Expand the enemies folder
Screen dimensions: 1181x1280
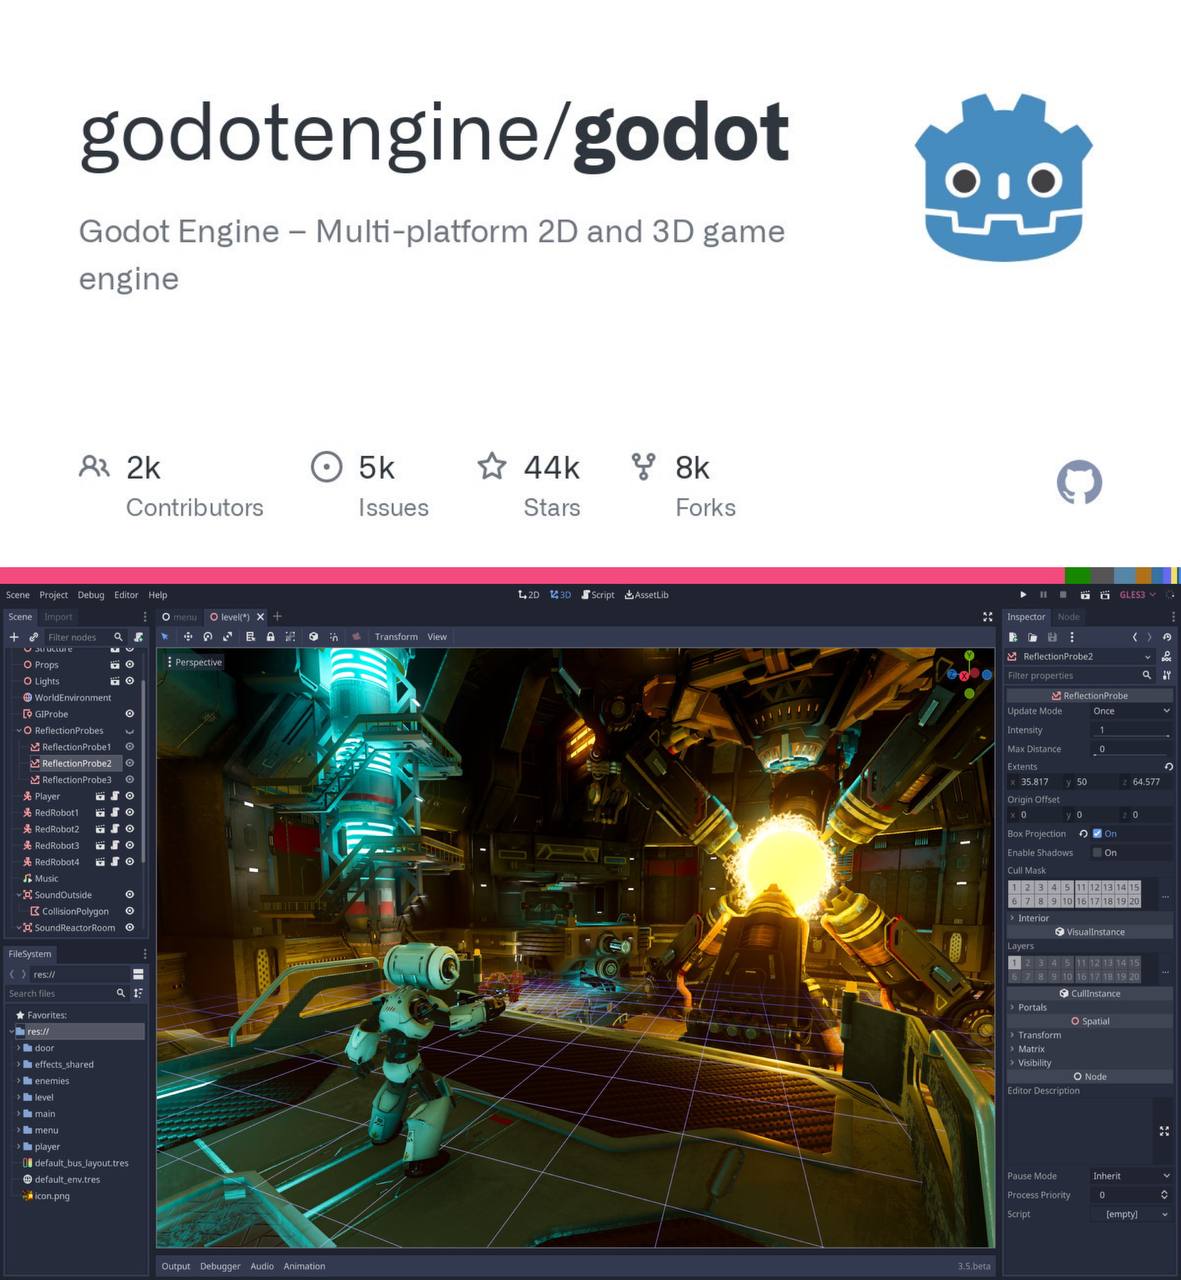coord(18,1081)
